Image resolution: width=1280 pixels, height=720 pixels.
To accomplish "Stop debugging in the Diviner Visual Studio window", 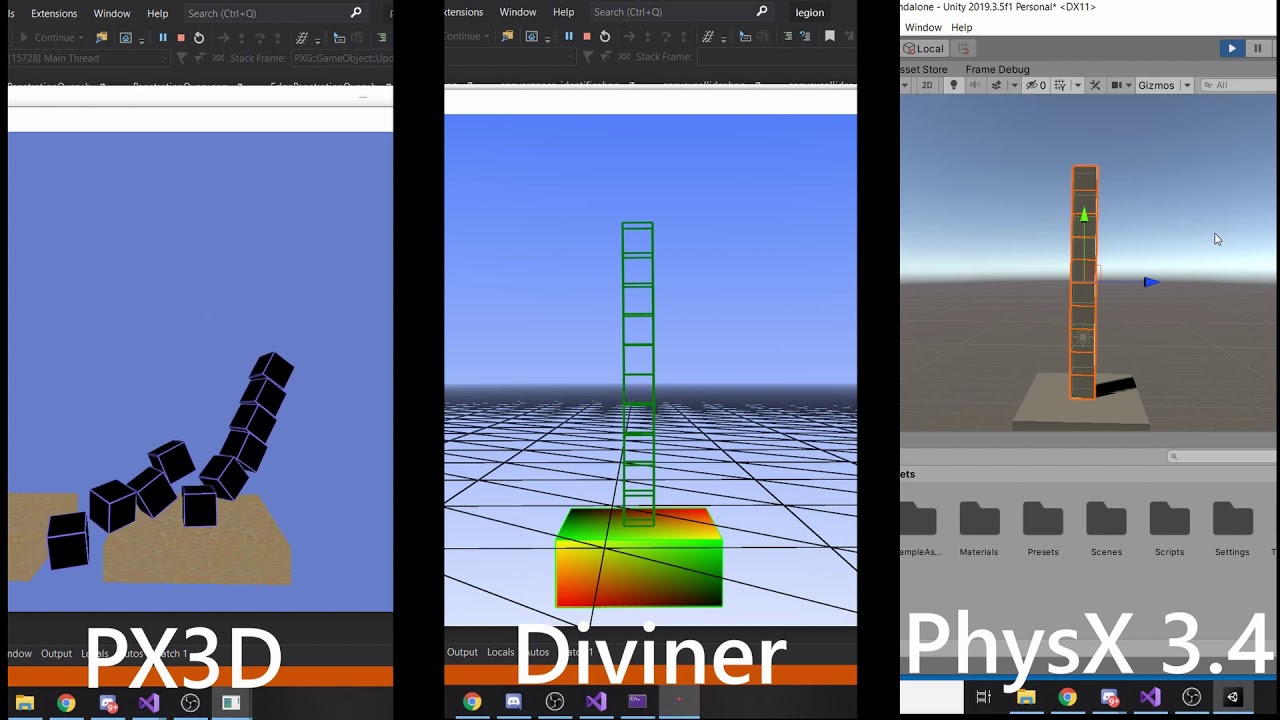I will point(587,36).
